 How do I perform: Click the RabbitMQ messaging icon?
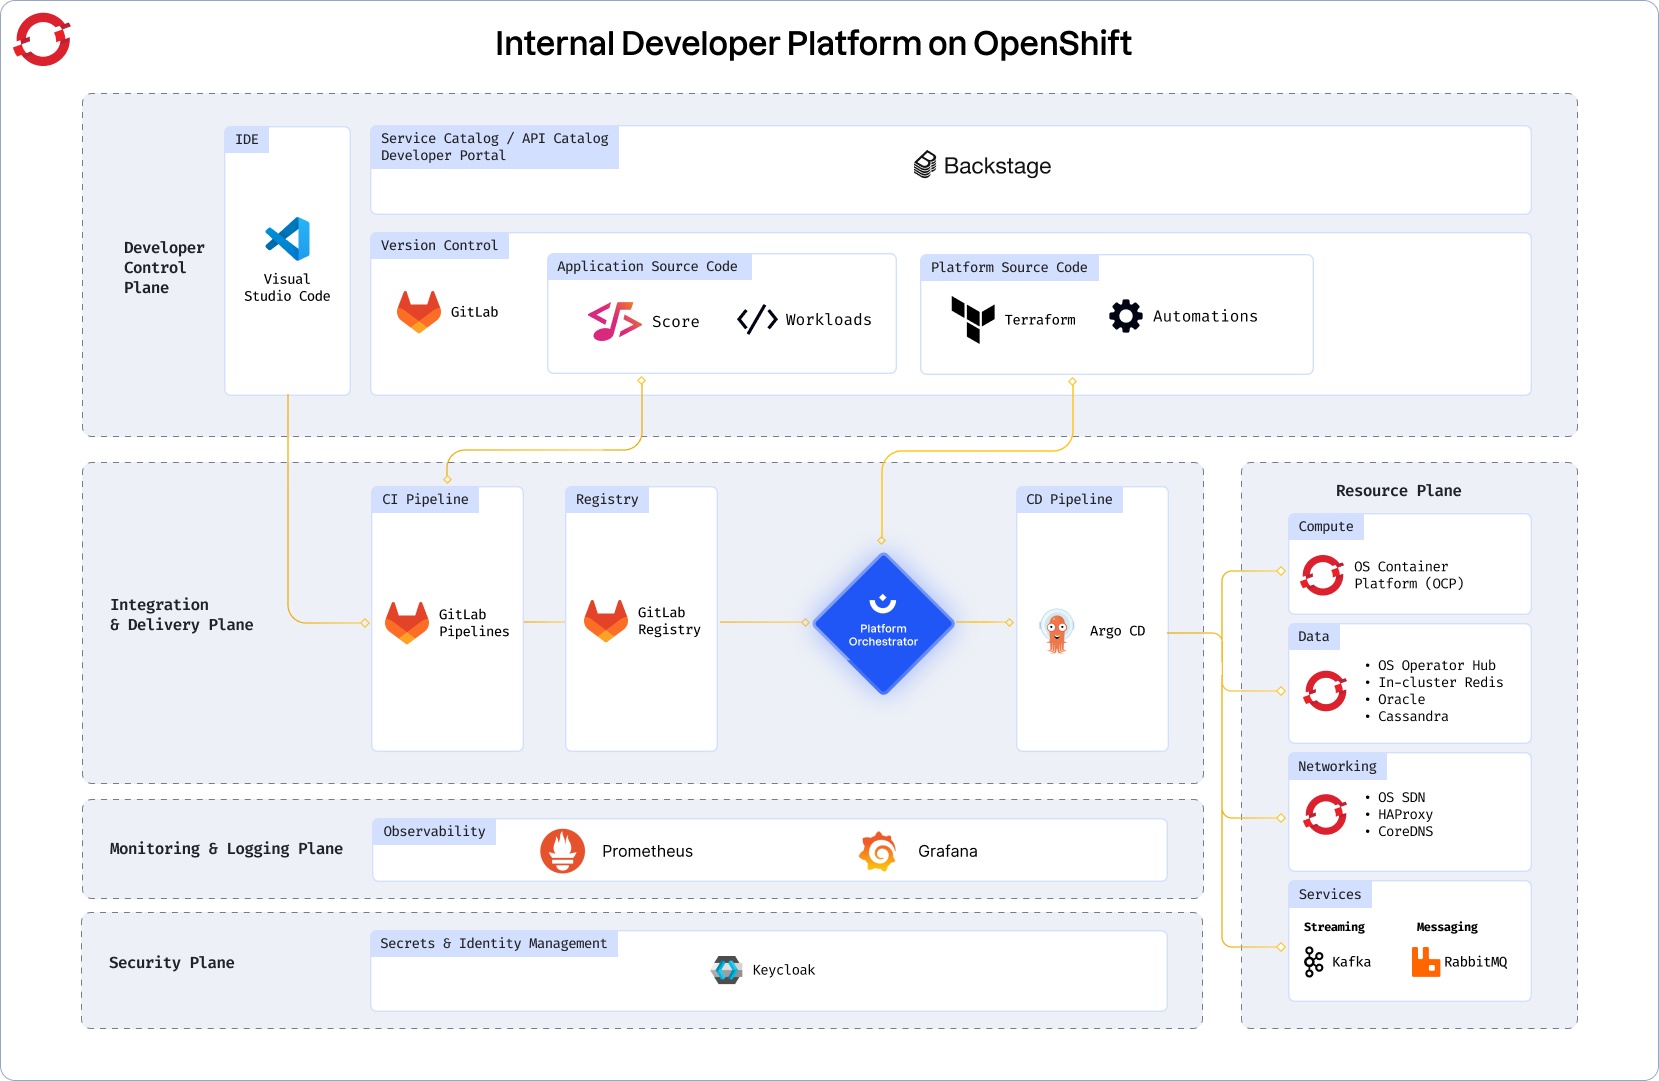click(x=1426, y=962)
